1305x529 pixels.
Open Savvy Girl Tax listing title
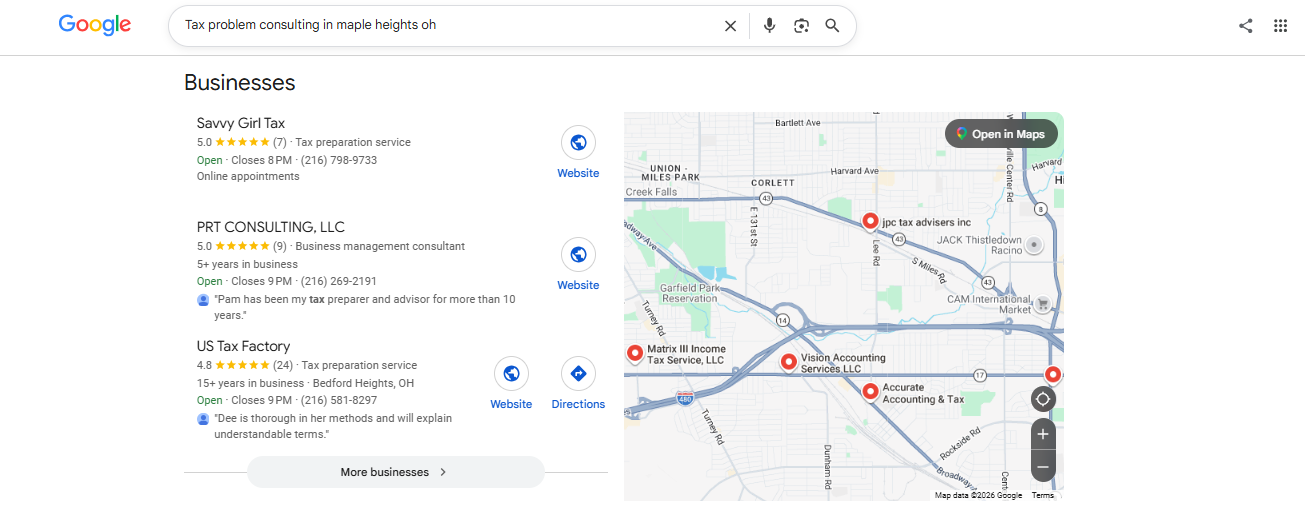coord(241,123)
